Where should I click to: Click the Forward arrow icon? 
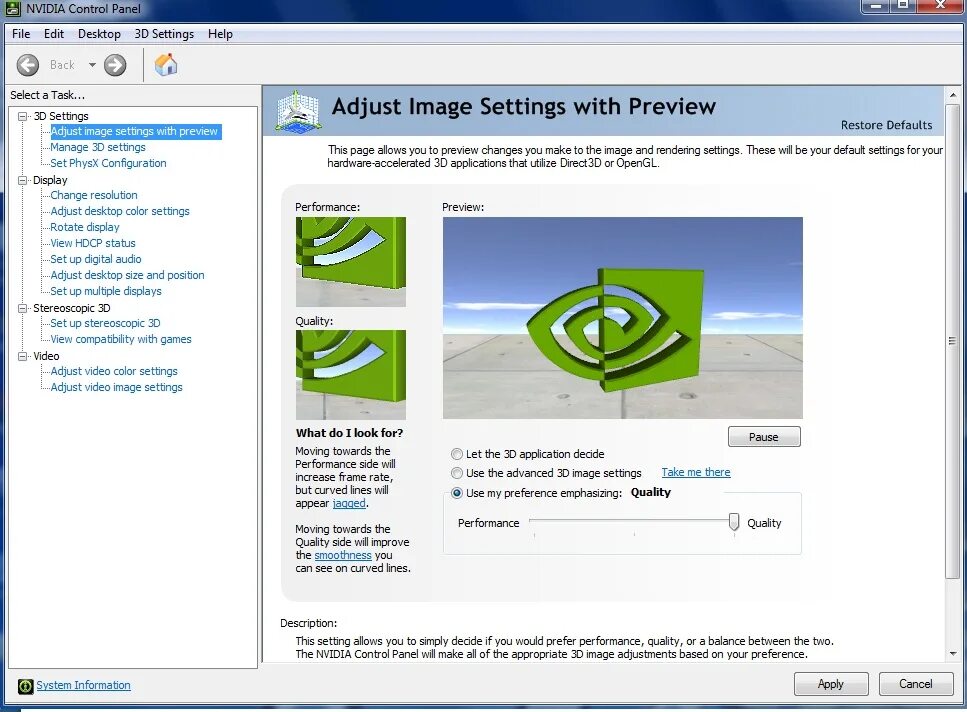pos(115,65)
